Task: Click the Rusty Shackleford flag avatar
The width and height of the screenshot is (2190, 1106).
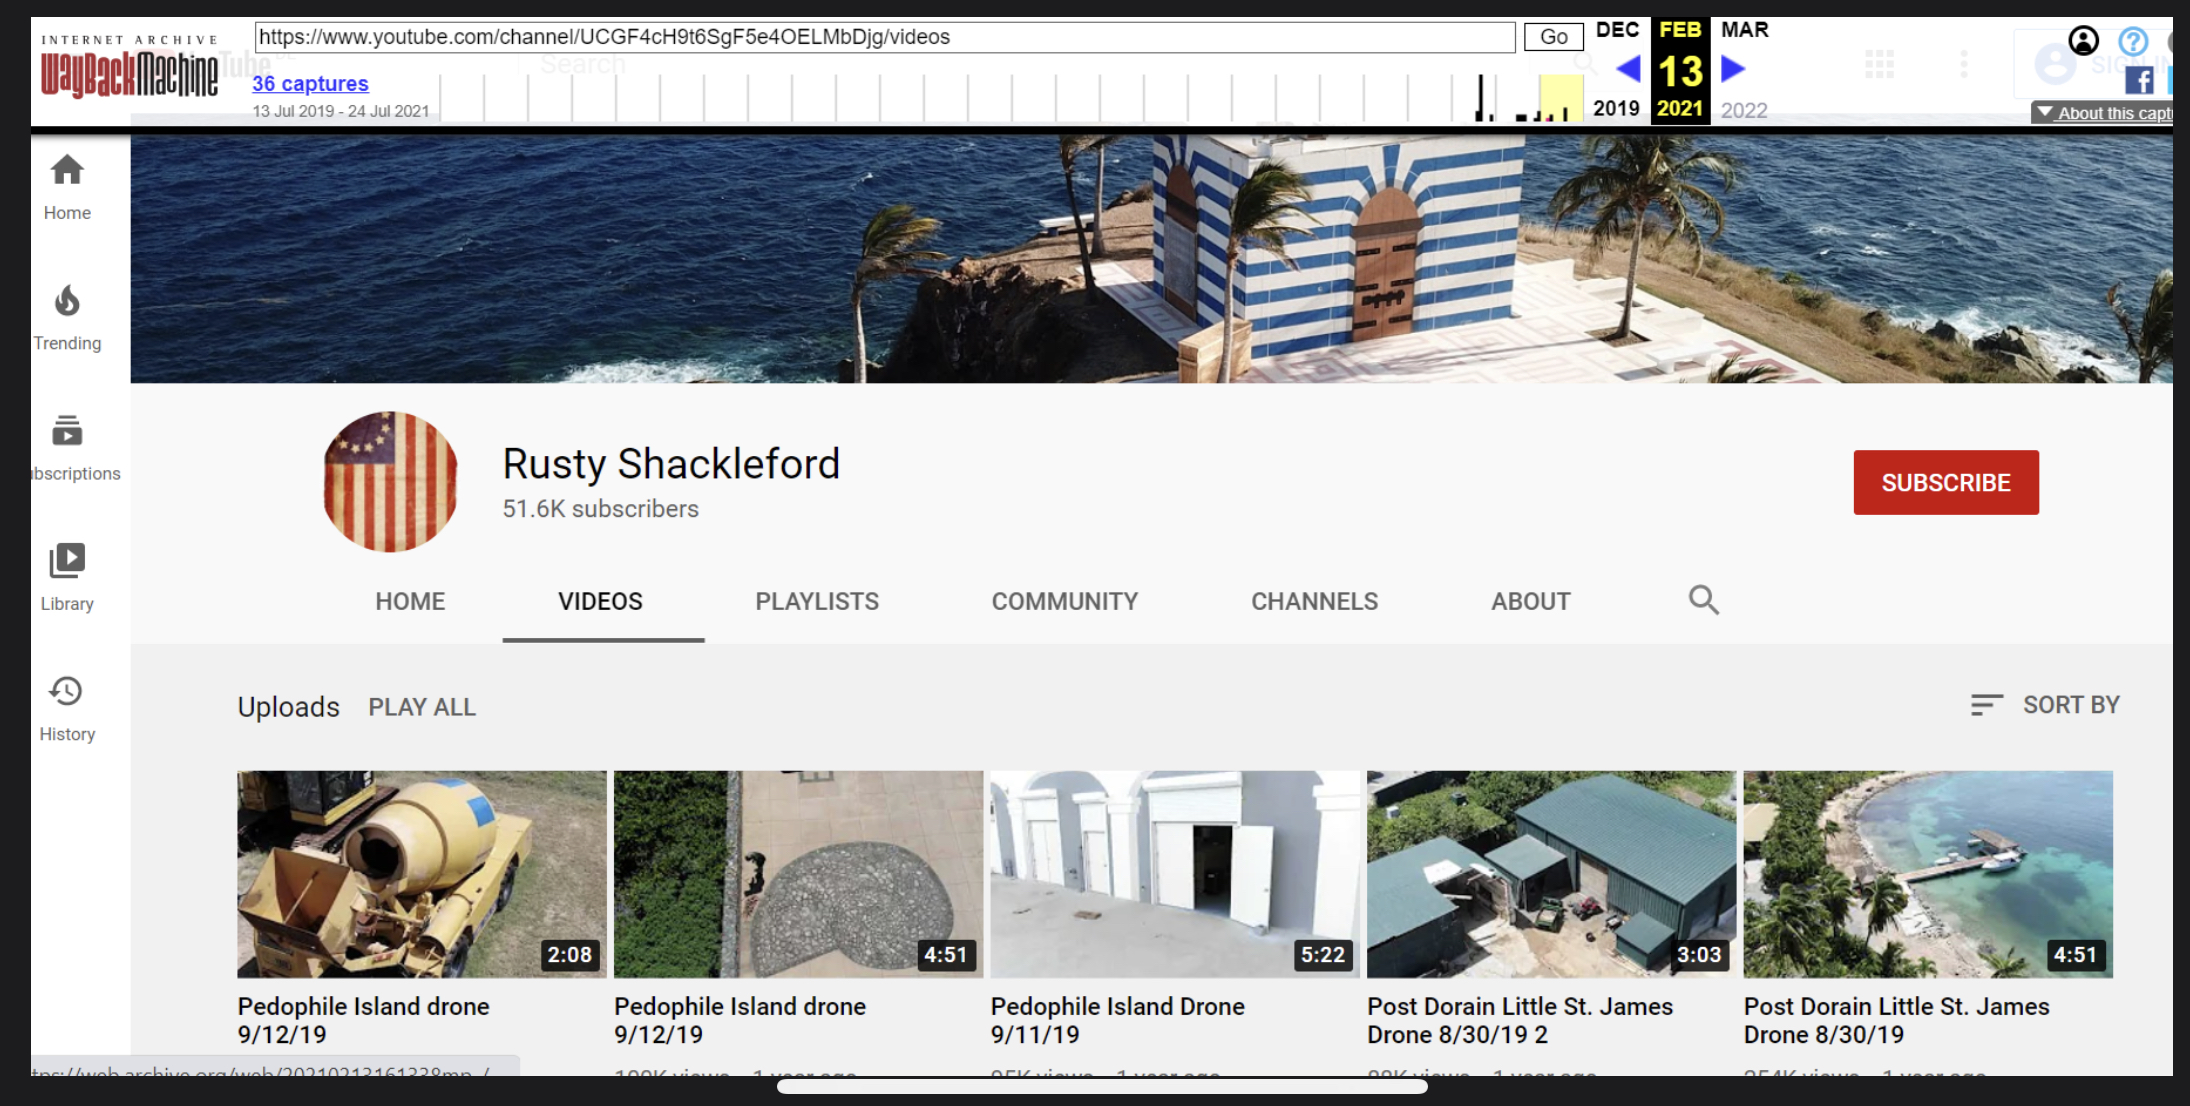Action: 390,481
